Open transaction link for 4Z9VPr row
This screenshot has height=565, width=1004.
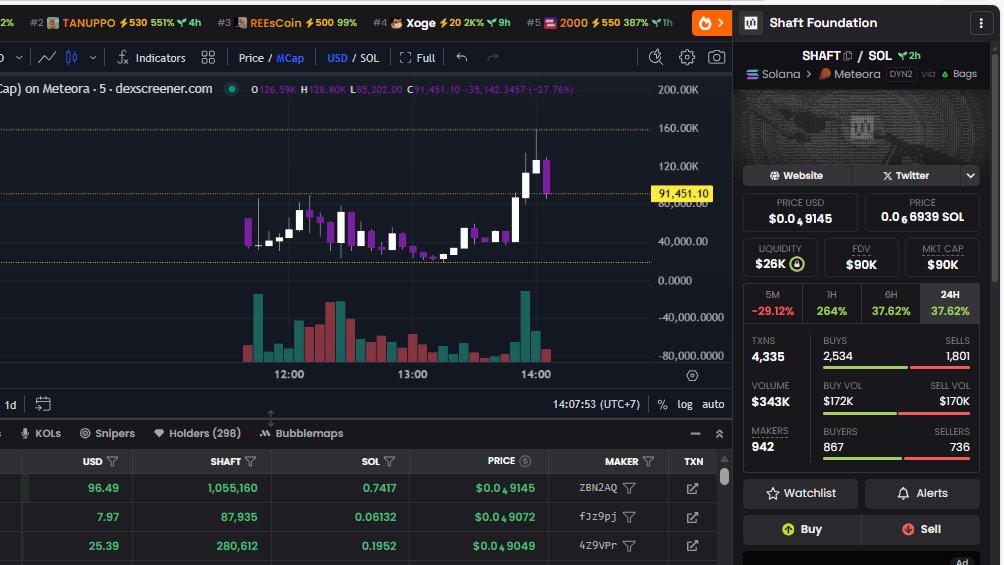coord(692,546)
